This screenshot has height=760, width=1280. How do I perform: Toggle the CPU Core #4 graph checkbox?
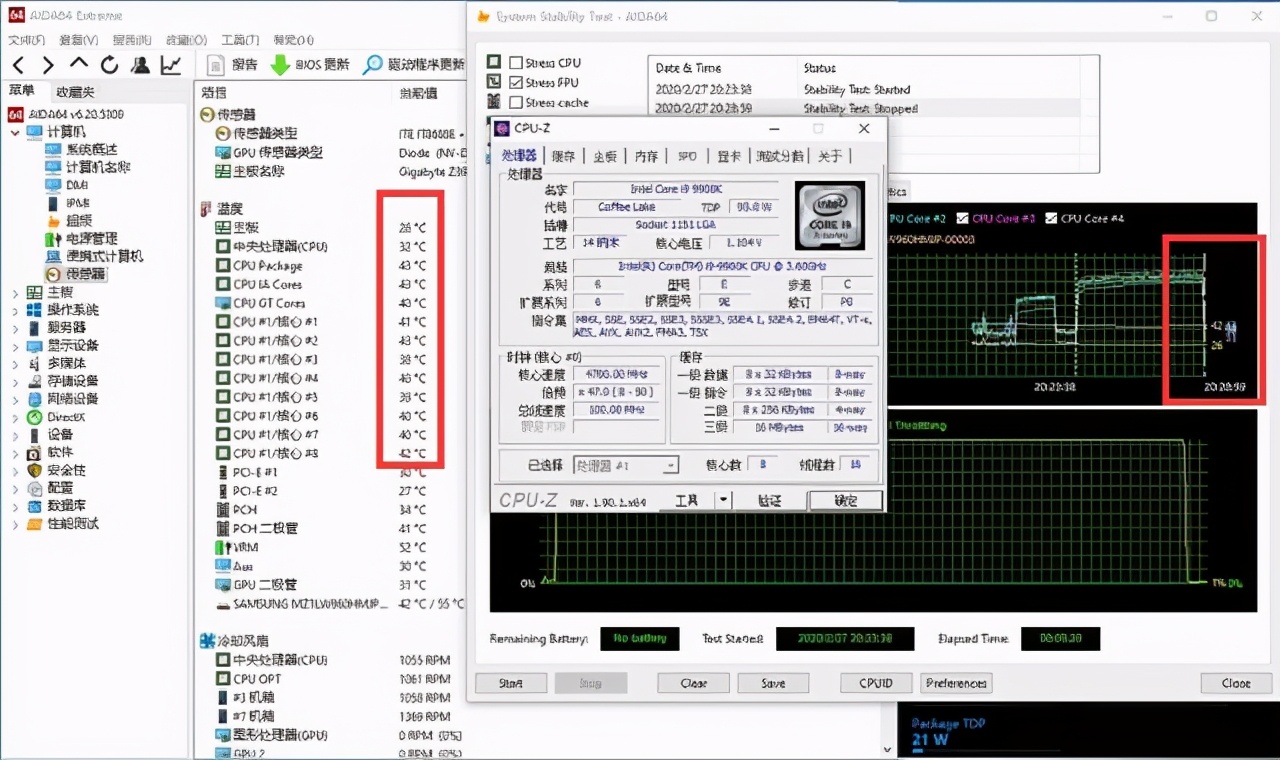1051,218
